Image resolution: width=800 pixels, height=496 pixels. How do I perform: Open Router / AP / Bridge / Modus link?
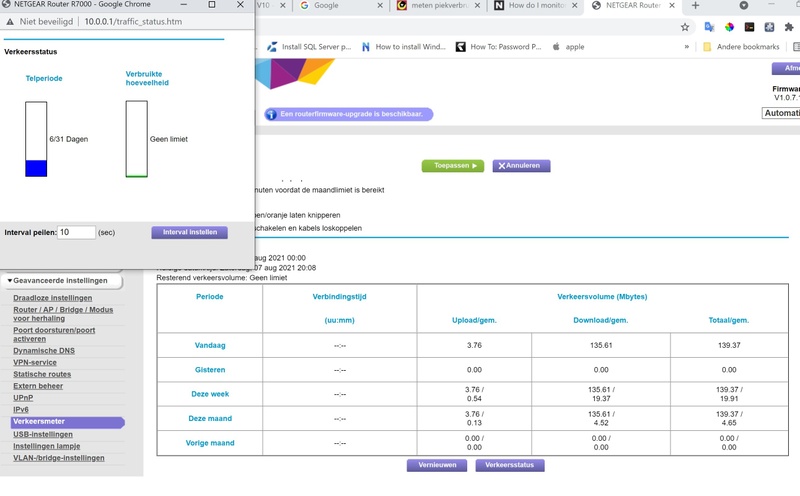[x=63, y=314]
